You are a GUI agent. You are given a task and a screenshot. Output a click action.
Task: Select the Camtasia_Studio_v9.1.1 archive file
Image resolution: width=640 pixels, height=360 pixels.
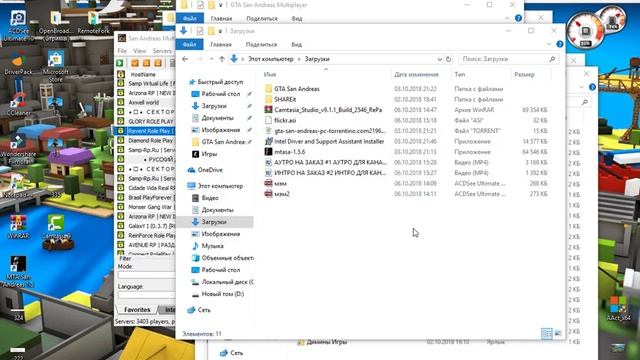pos(328,110)
